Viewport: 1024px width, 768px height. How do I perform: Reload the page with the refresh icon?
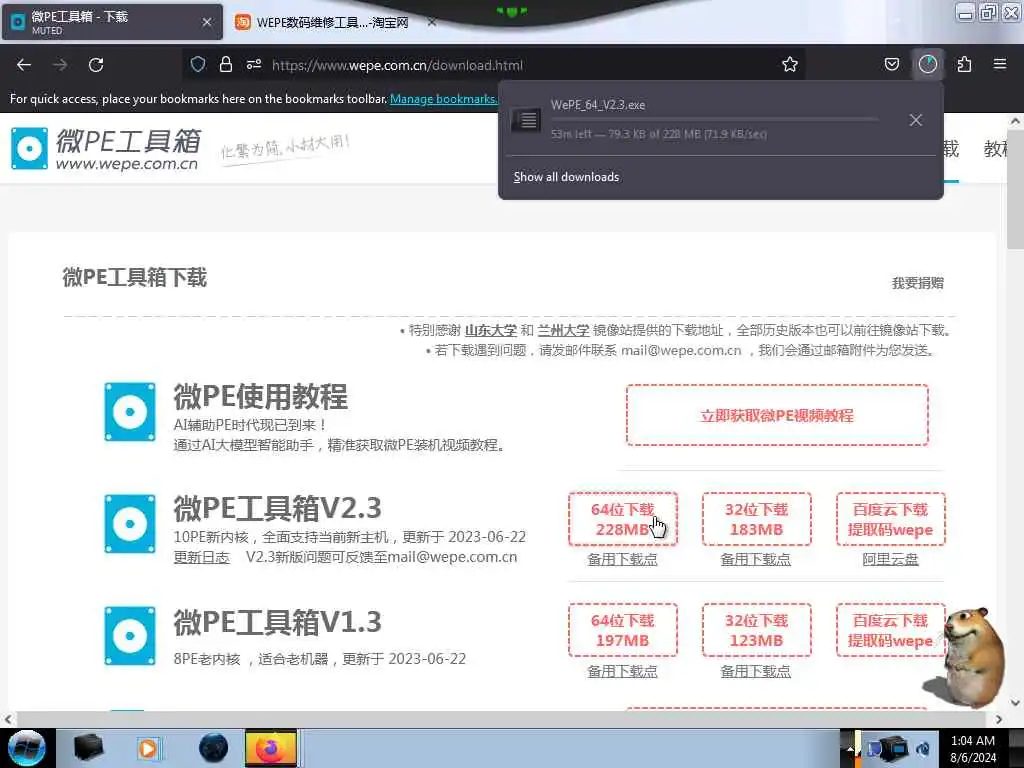[x=96, y=65]
